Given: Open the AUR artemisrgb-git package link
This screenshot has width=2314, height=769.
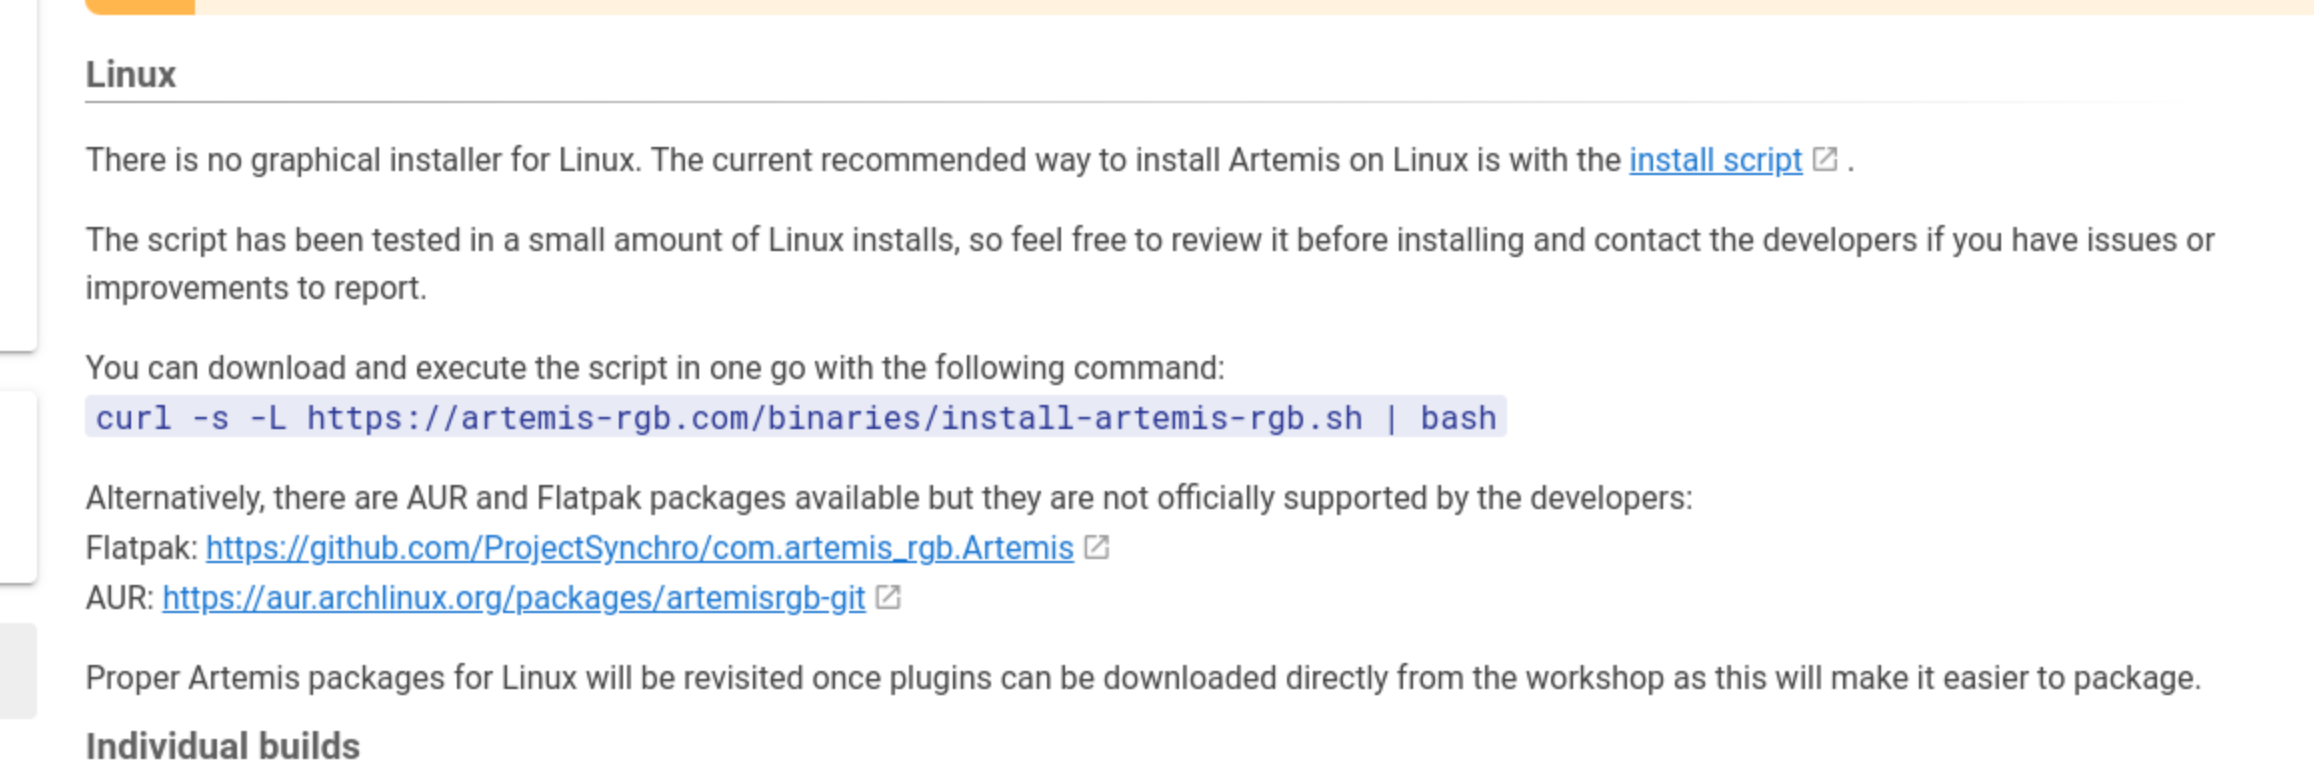Looking at the screenshot, I should click(x=513, y=598).
